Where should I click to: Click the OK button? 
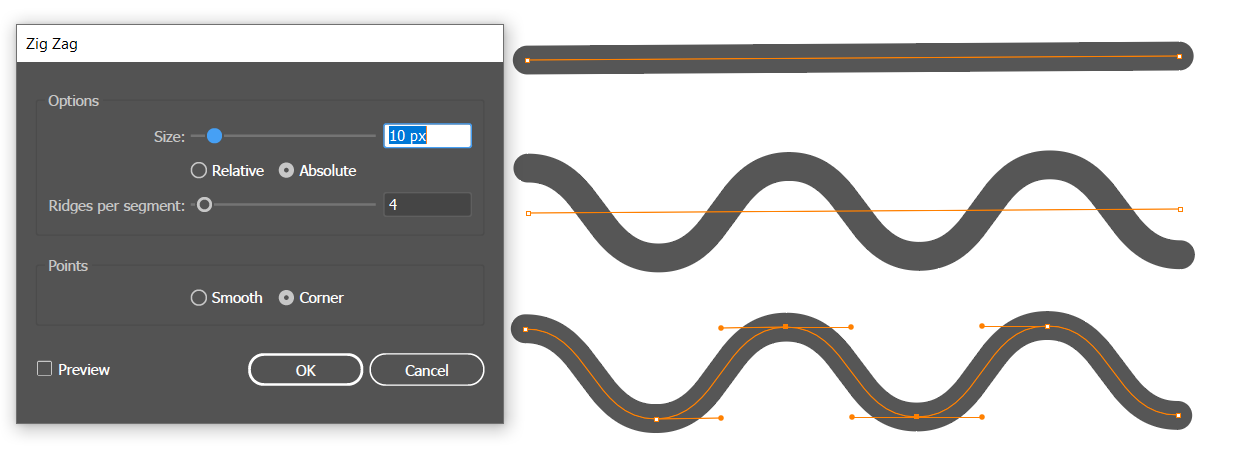[x=305, y=370]
